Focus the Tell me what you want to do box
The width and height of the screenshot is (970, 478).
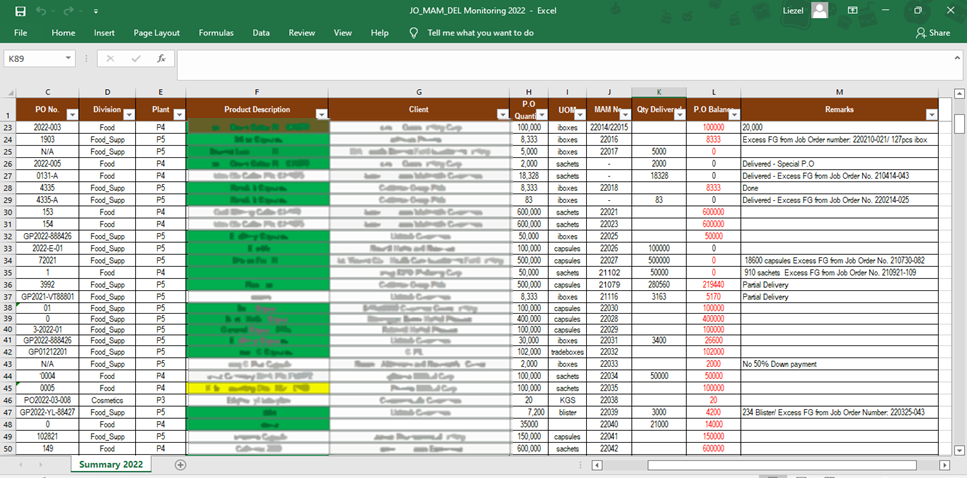(480, 33)
